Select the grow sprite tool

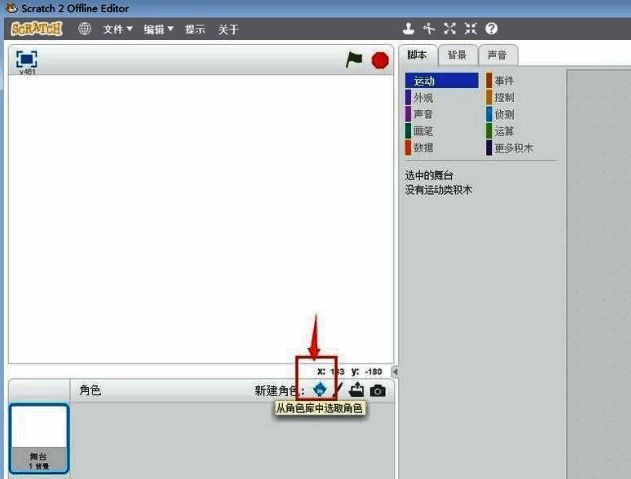pos(450,29)
